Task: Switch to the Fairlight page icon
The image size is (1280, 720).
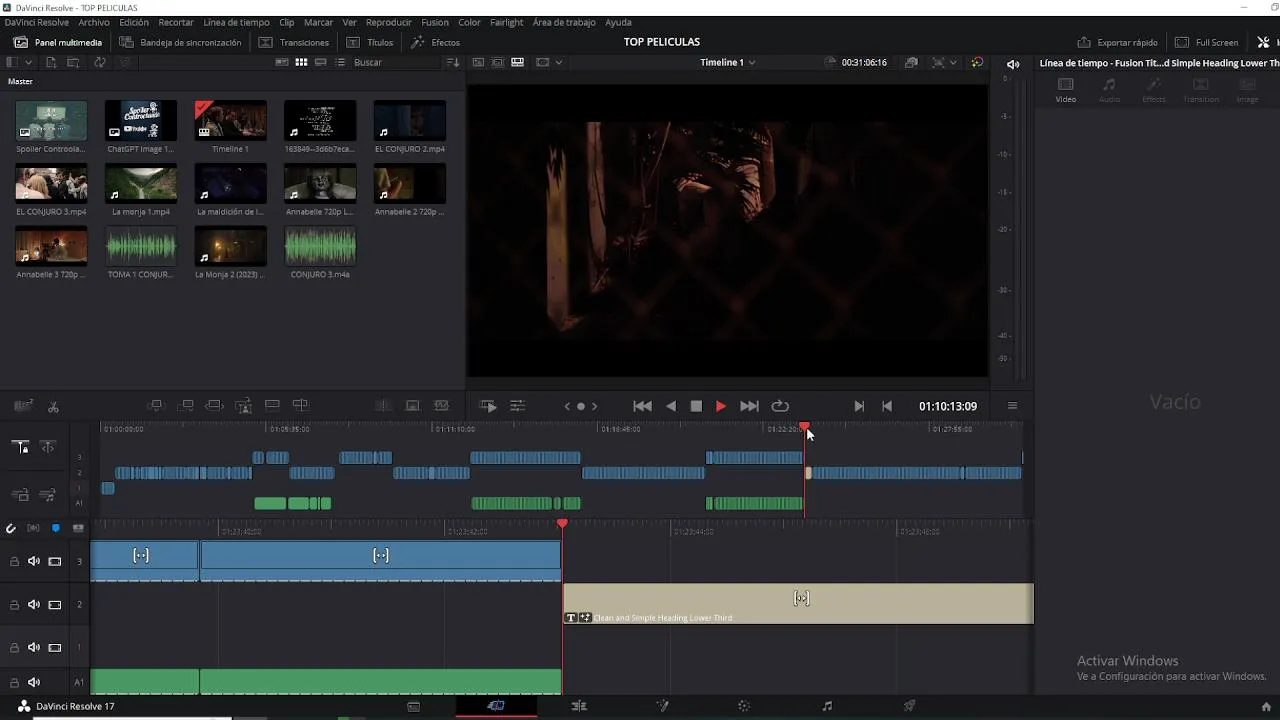Action: point(827,706)
